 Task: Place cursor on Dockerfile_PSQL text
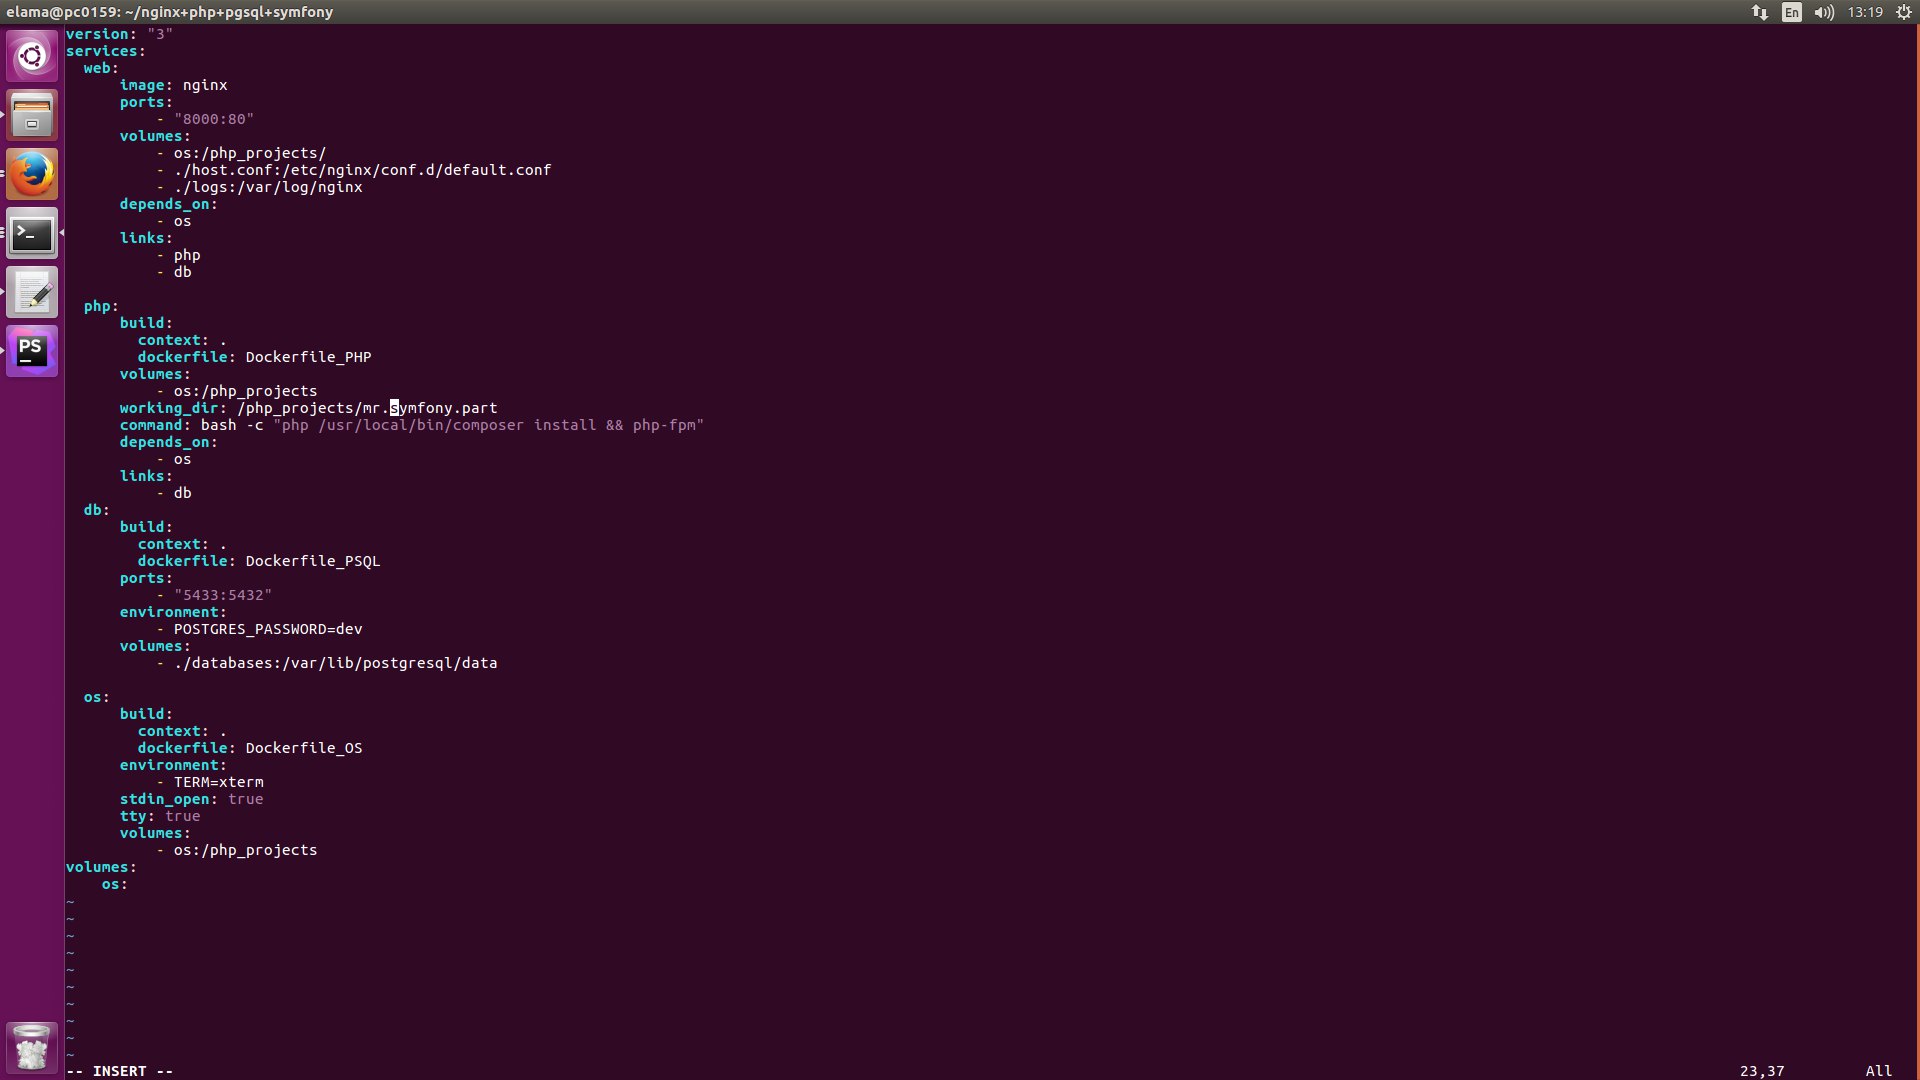point(312,561)
